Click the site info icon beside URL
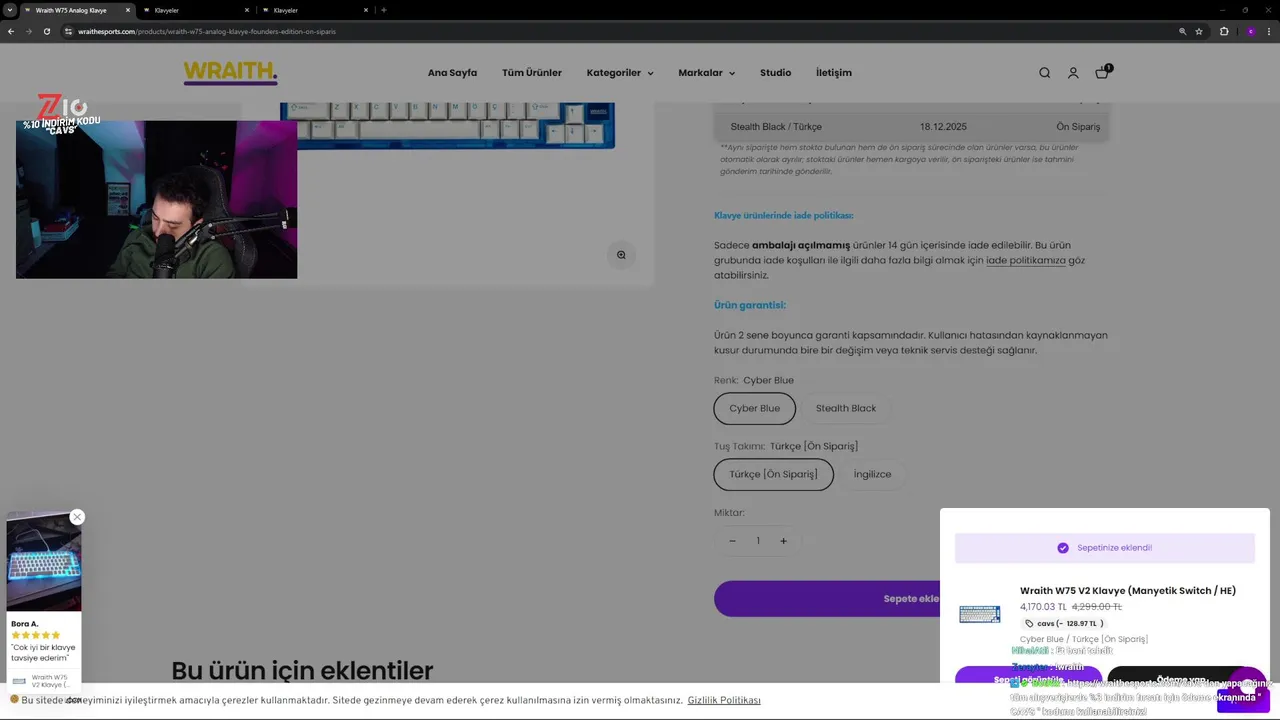Screen dimensions: 1280x720 tap(69, 31)
